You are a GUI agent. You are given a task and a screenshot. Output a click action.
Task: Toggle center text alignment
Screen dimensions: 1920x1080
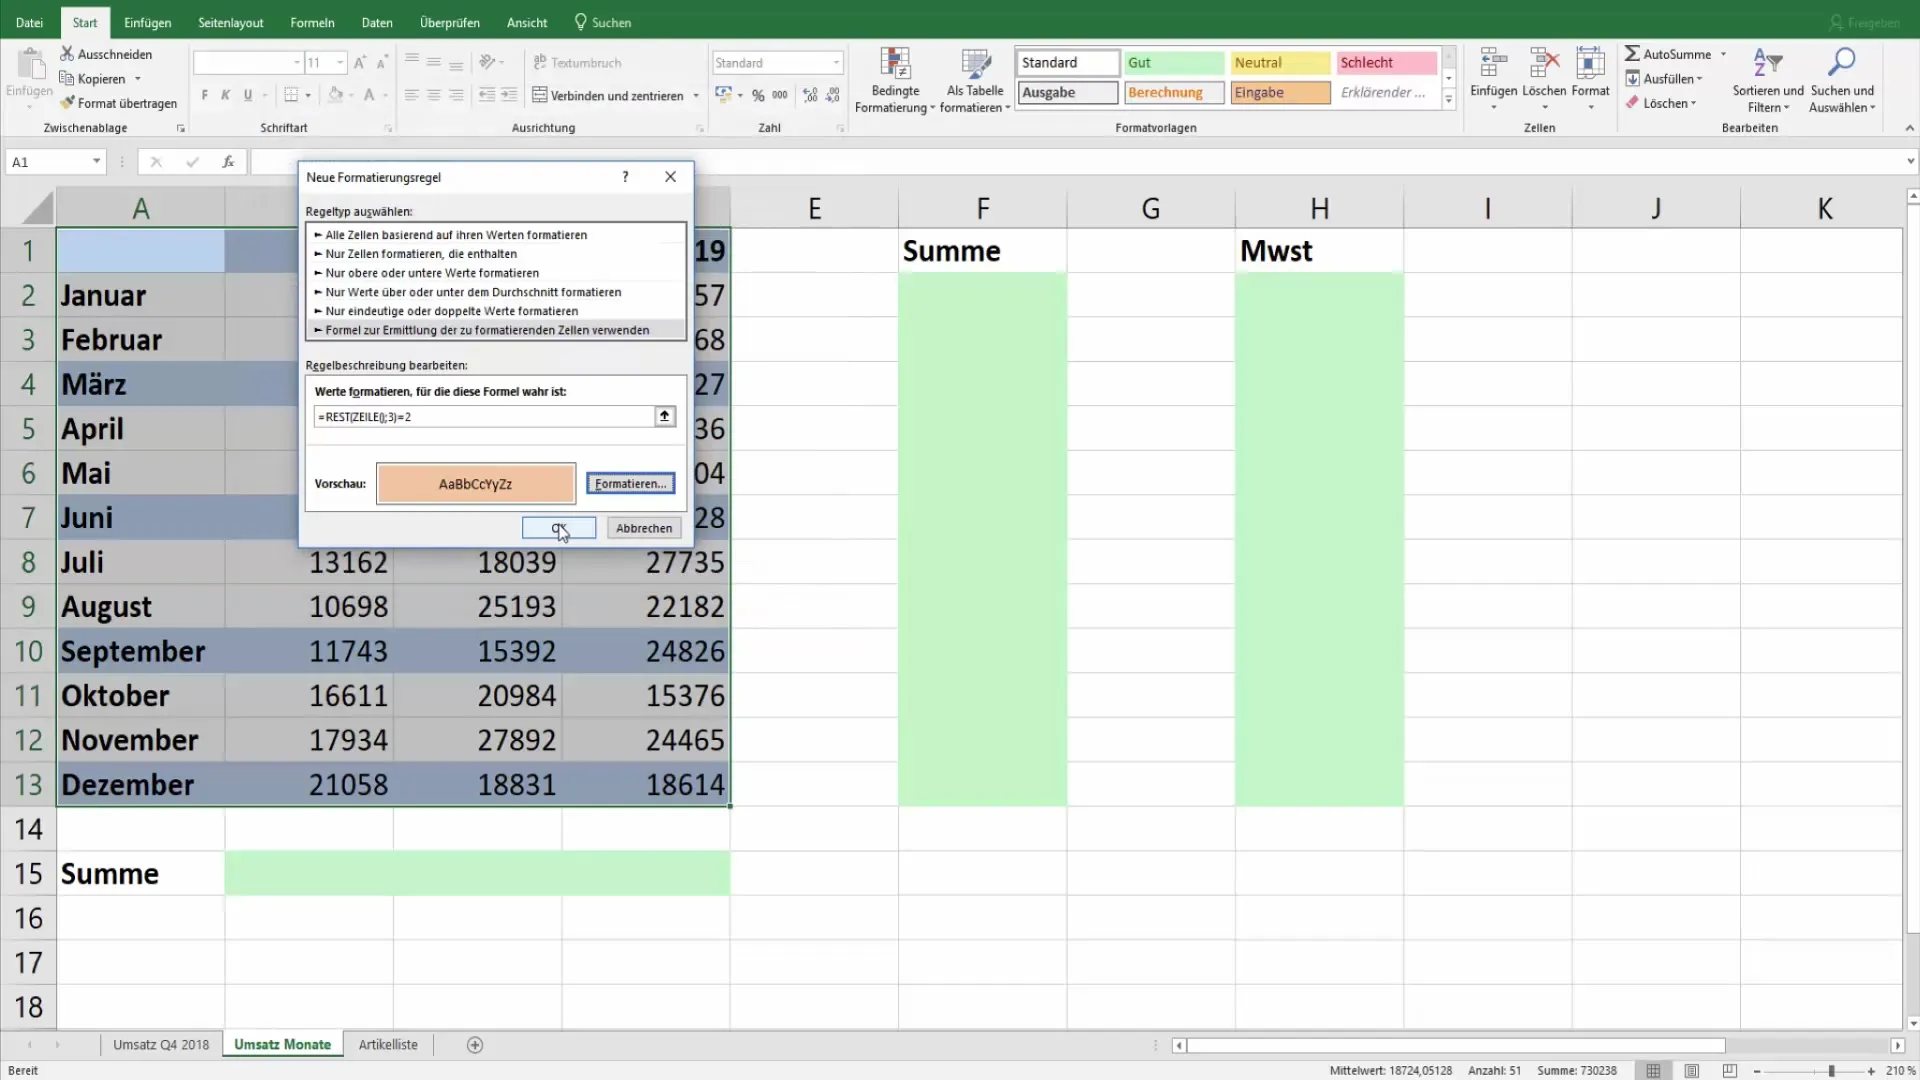pos(434,95)
